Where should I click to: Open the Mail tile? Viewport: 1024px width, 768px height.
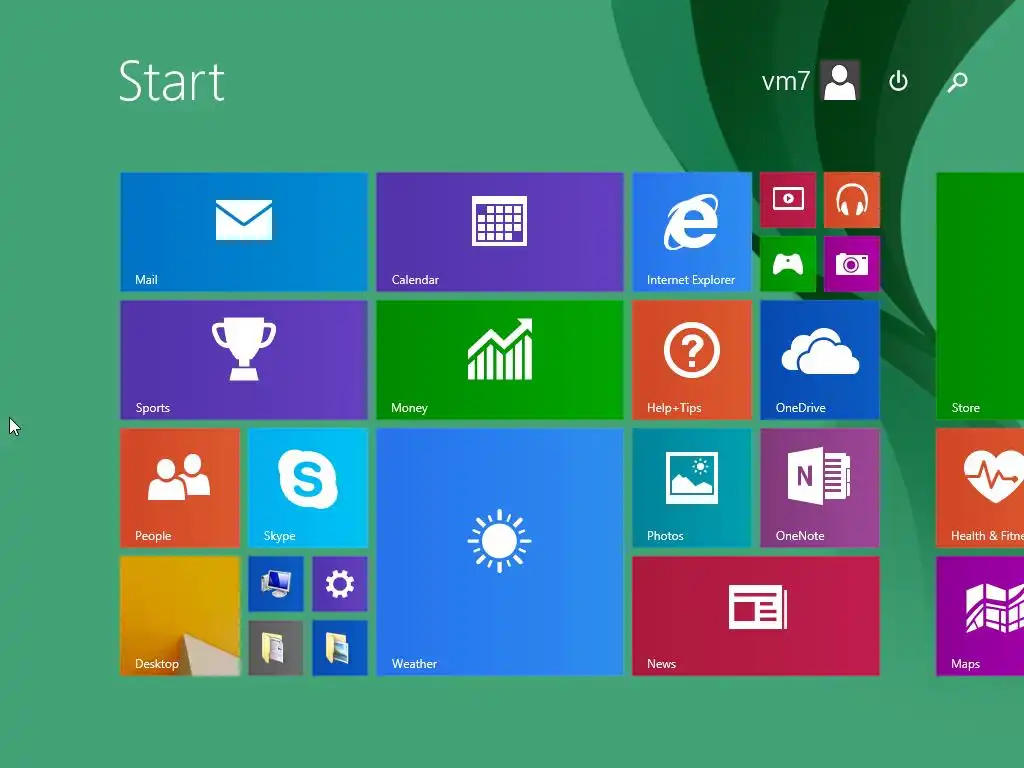click(244, 232)
